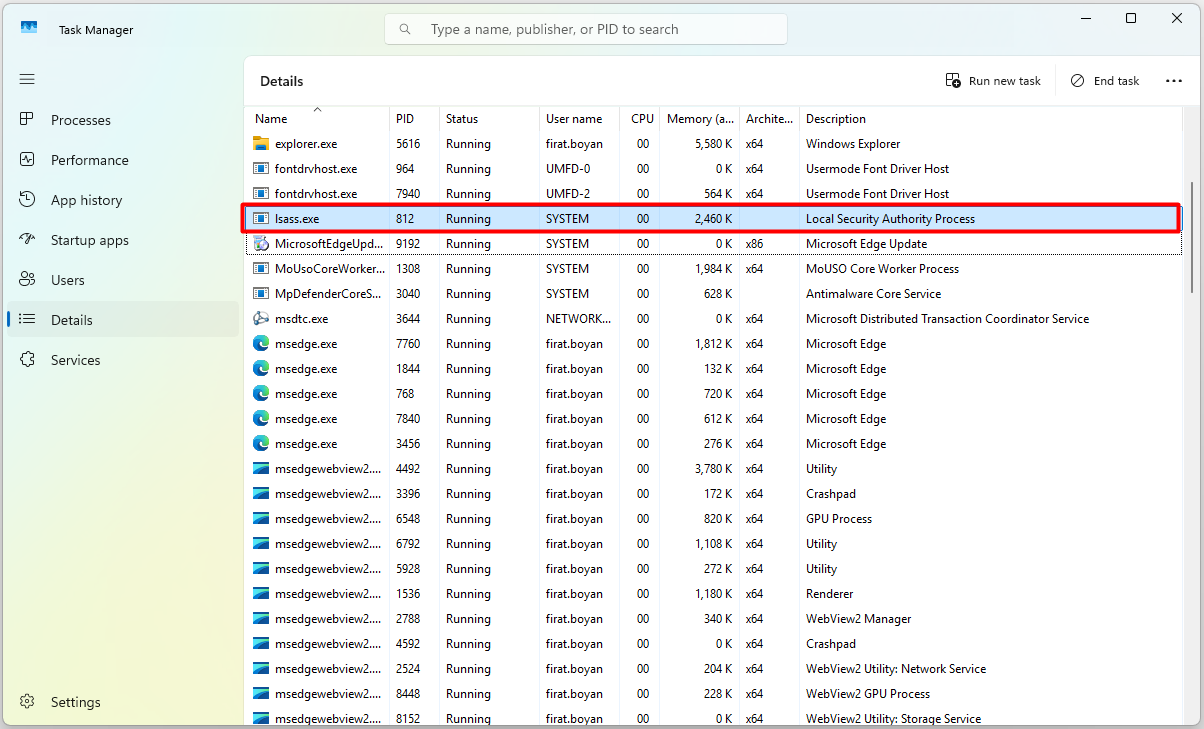Click the explorer.exe folder icon
Viewport: 1204px width, 729px height.
261,144
